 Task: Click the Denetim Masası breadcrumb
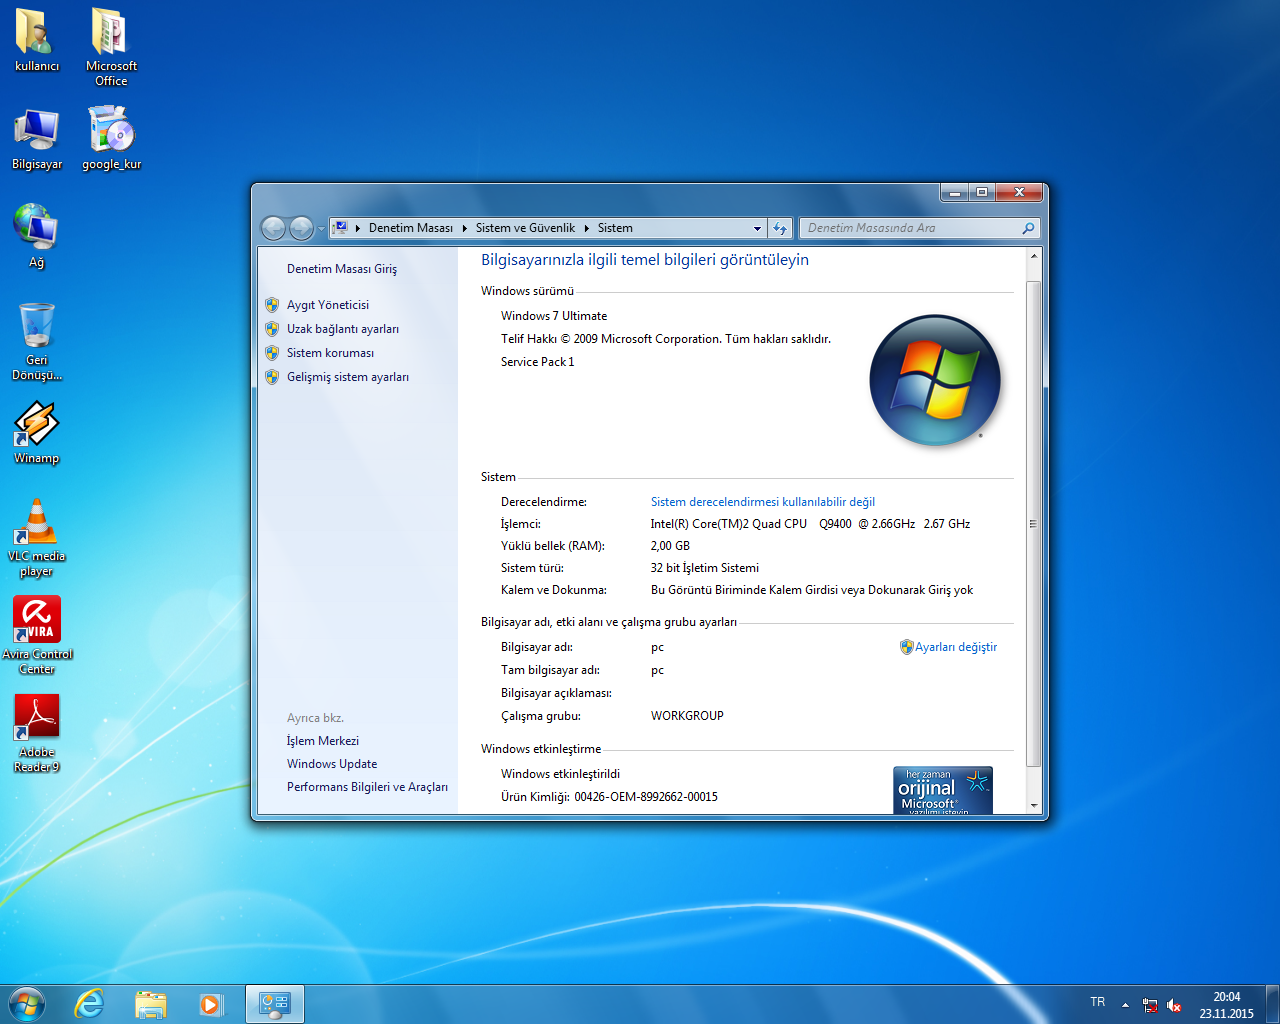(x=411, y=228)
